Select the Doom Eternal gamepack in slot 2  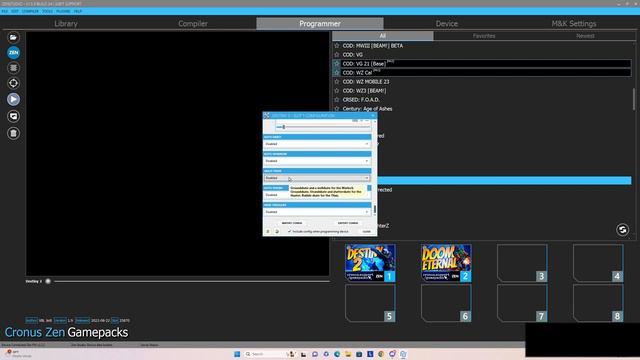(x=446, y=263)
